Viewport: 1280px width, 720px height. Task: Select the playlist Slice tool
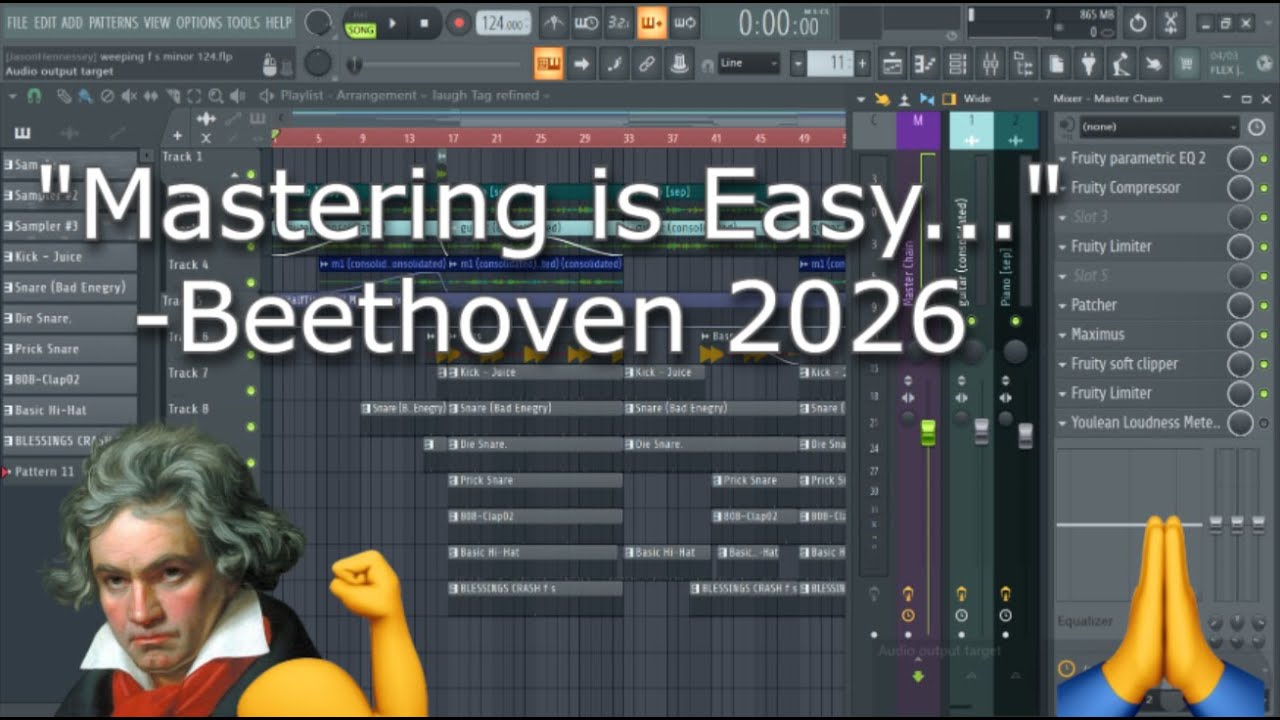173,96
